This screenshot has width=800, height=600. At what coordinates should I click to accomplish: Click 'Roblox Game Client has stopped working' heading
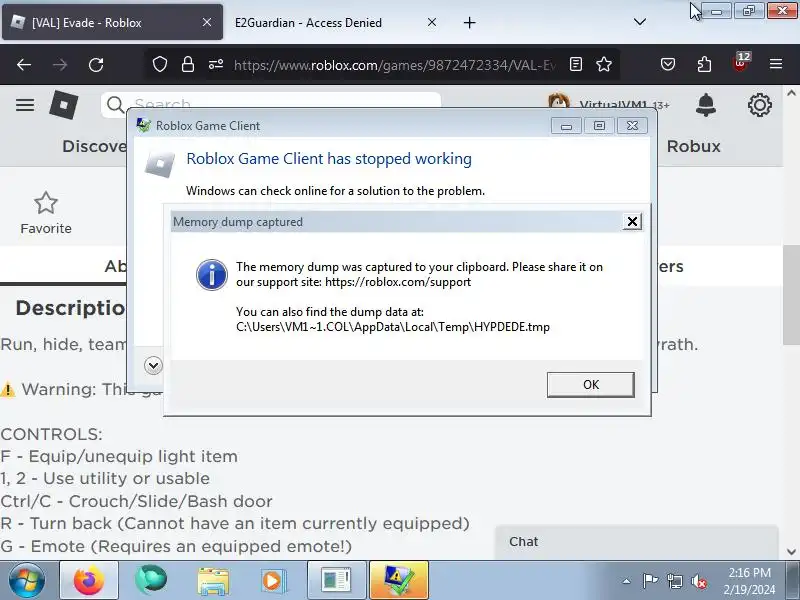329,159
